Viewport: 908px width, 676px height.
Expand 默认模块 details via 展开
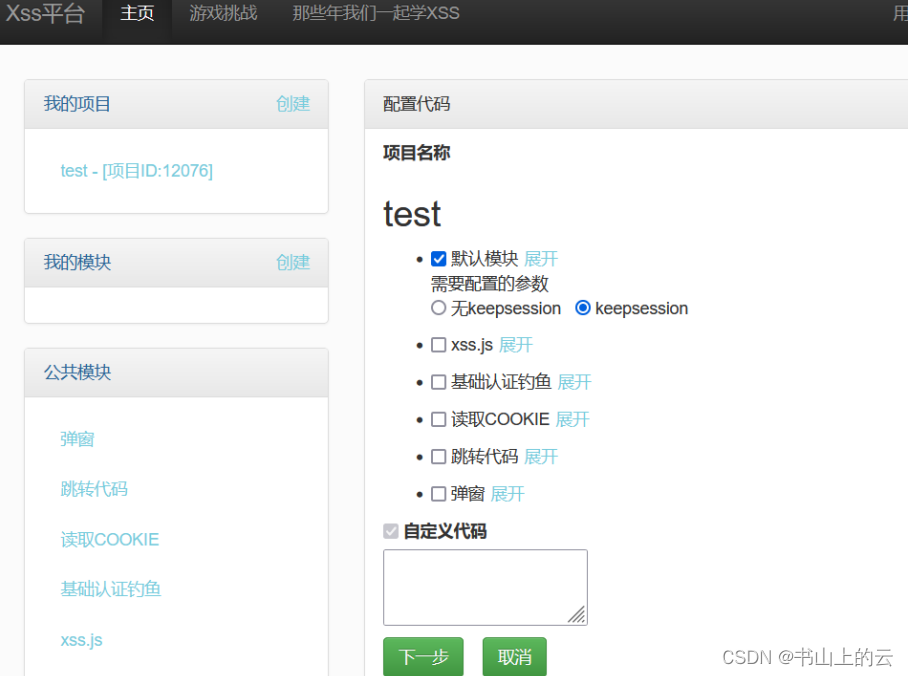(x=541, y=258)
